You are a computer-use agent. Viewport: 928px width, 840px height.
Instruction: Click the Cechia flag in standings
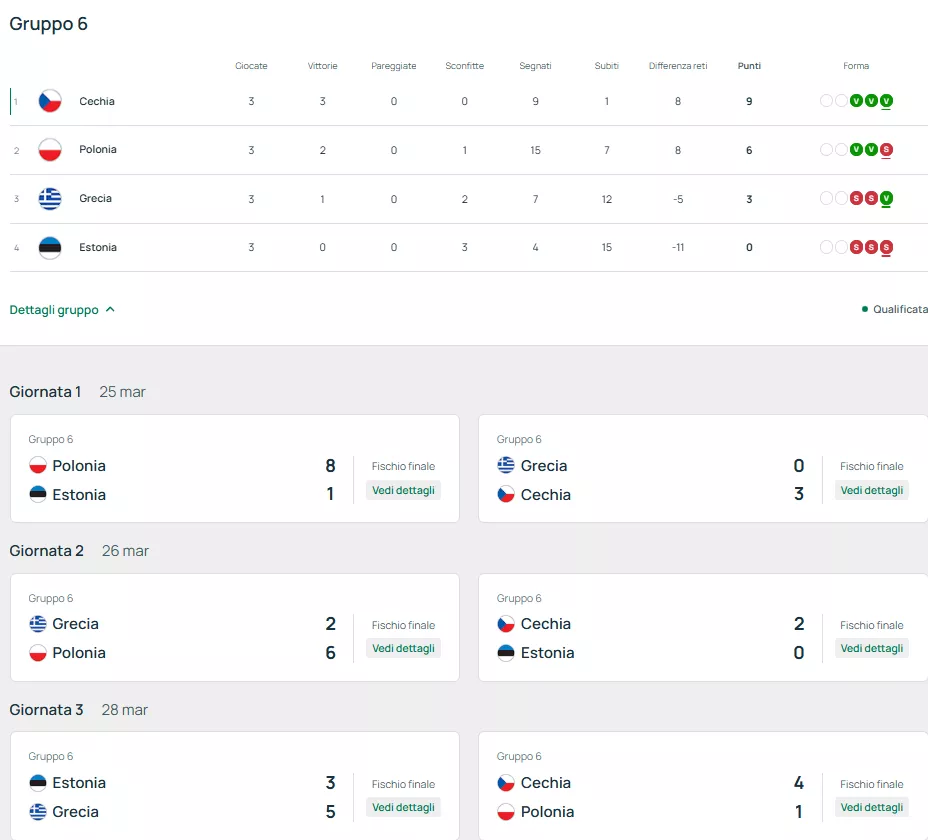(x=50, y=101)
